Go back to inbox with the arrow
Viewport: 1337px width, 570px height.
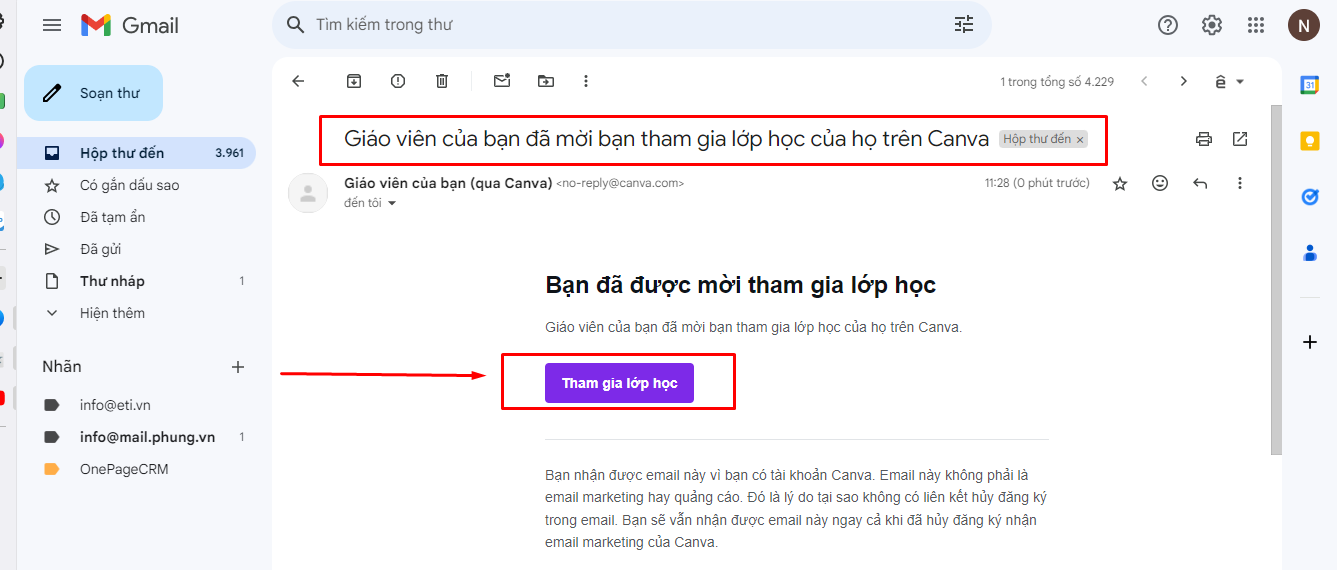[x=298, y=81]
